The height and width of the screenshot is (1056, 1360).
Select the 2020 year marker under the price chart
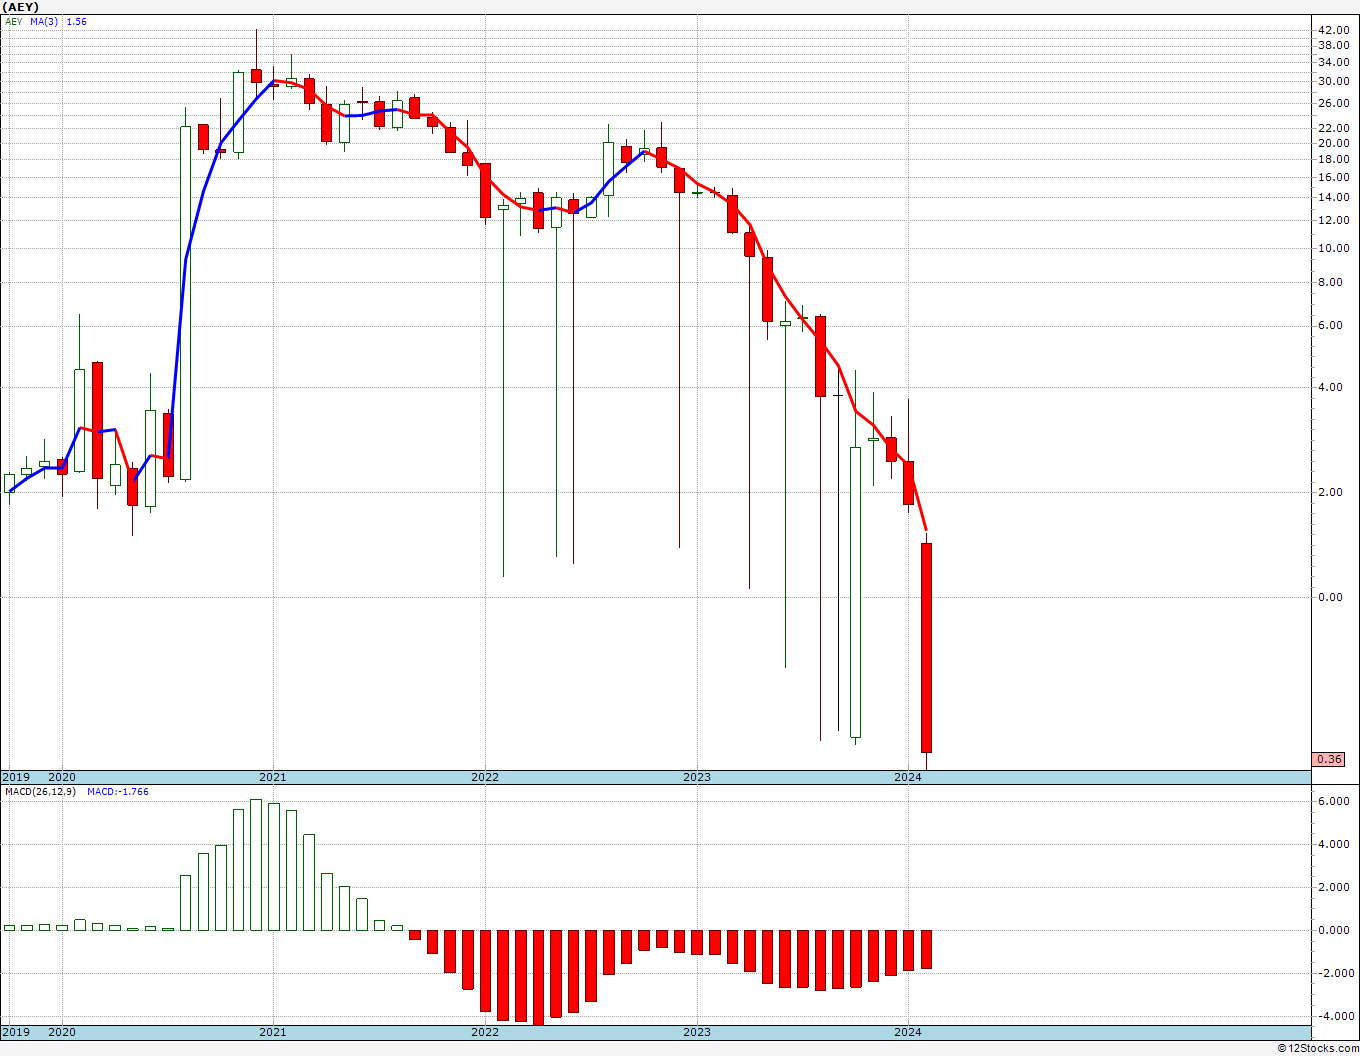[62, 777]
